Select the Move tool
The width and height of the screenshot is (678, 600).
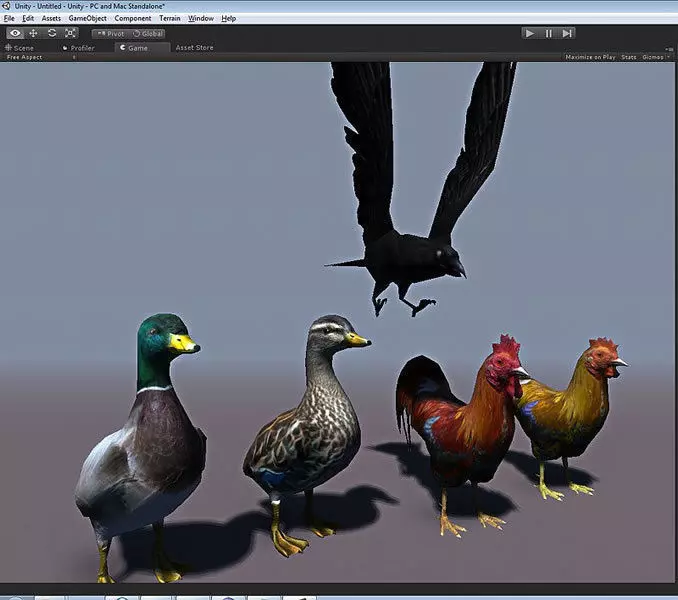tap(33, 33)
